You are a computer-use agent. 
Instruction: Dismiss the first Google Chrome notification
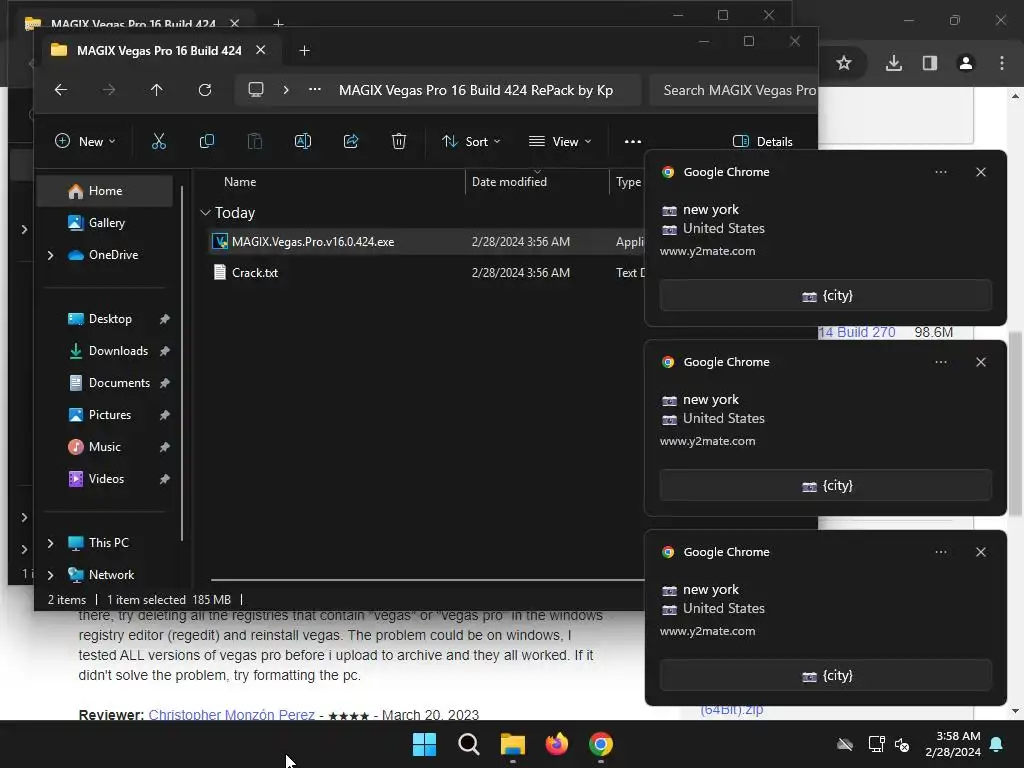[x=981, y=172]
